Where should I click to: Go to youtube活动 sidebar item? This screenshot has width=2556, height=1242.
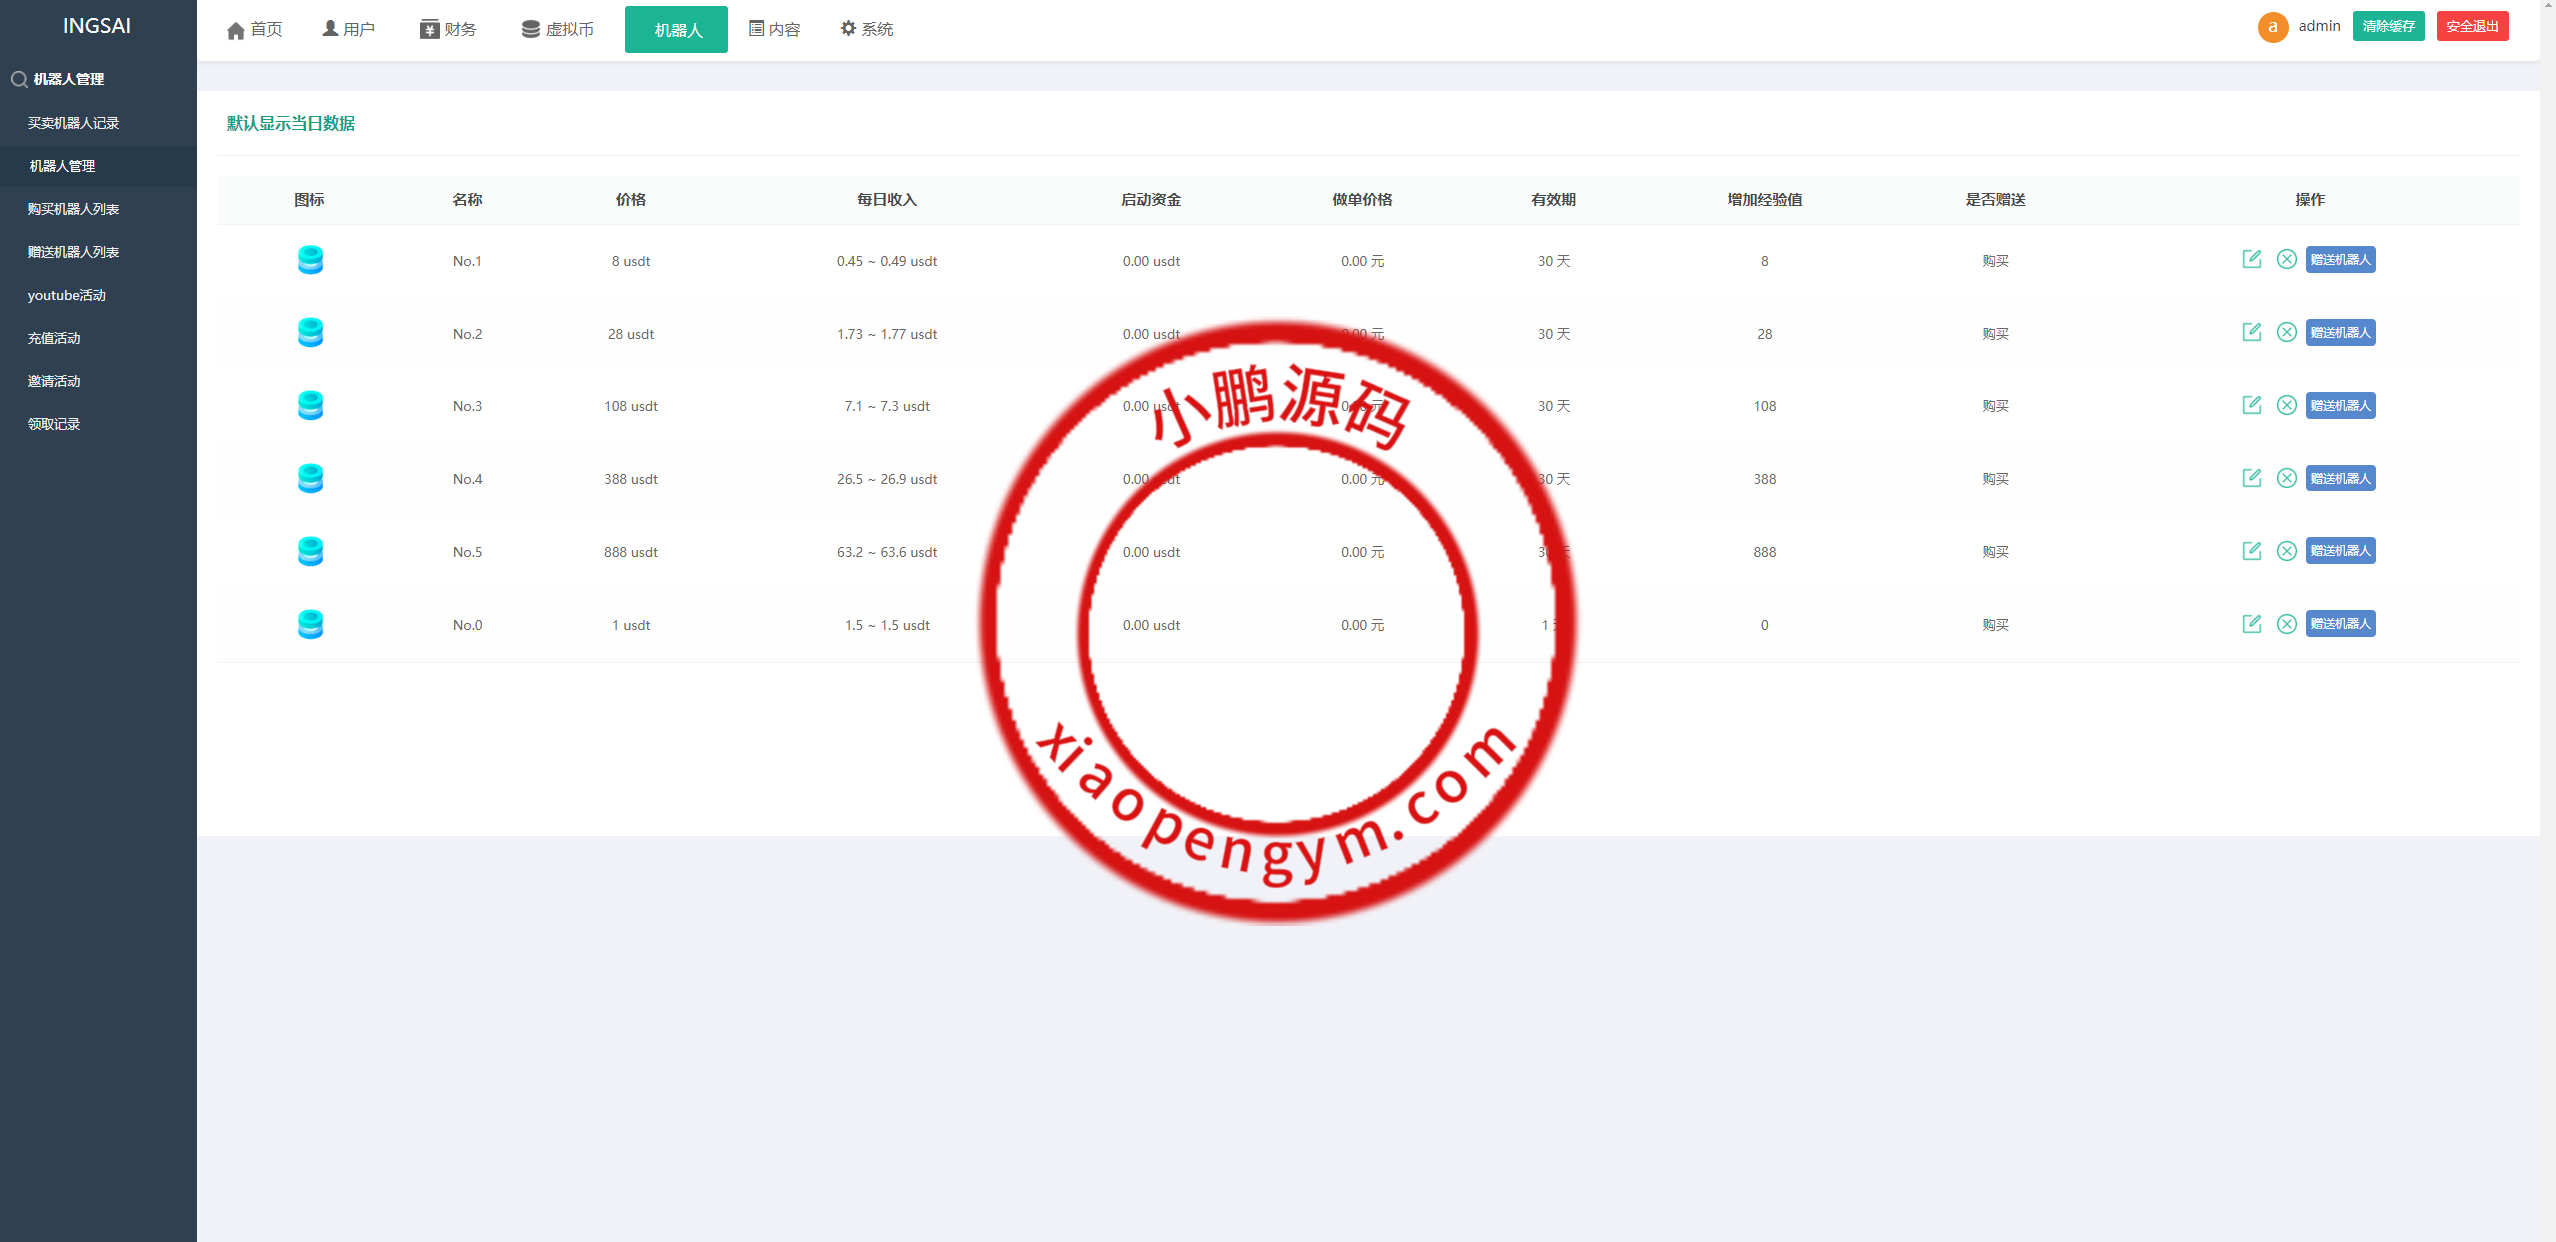[x=66, y=295]
